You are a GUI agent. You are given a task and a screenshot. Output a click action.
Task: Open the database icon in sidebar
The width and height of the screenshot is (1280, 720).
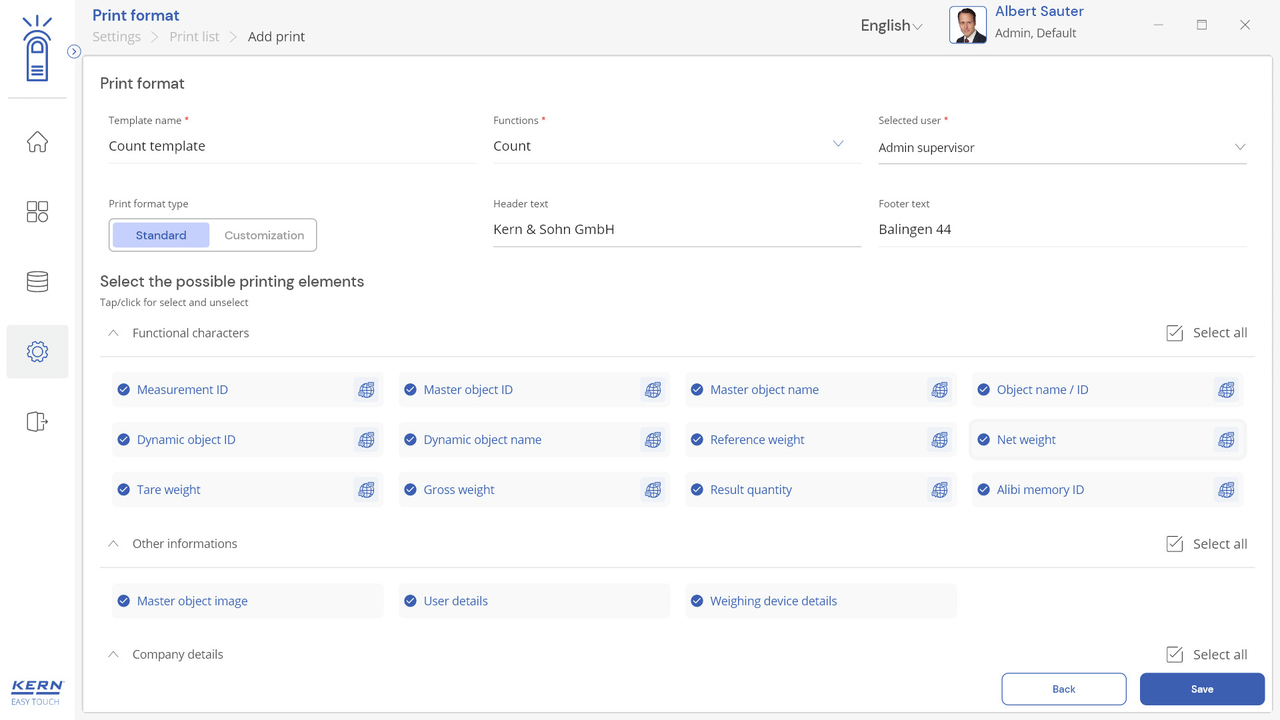pos(37,282)
